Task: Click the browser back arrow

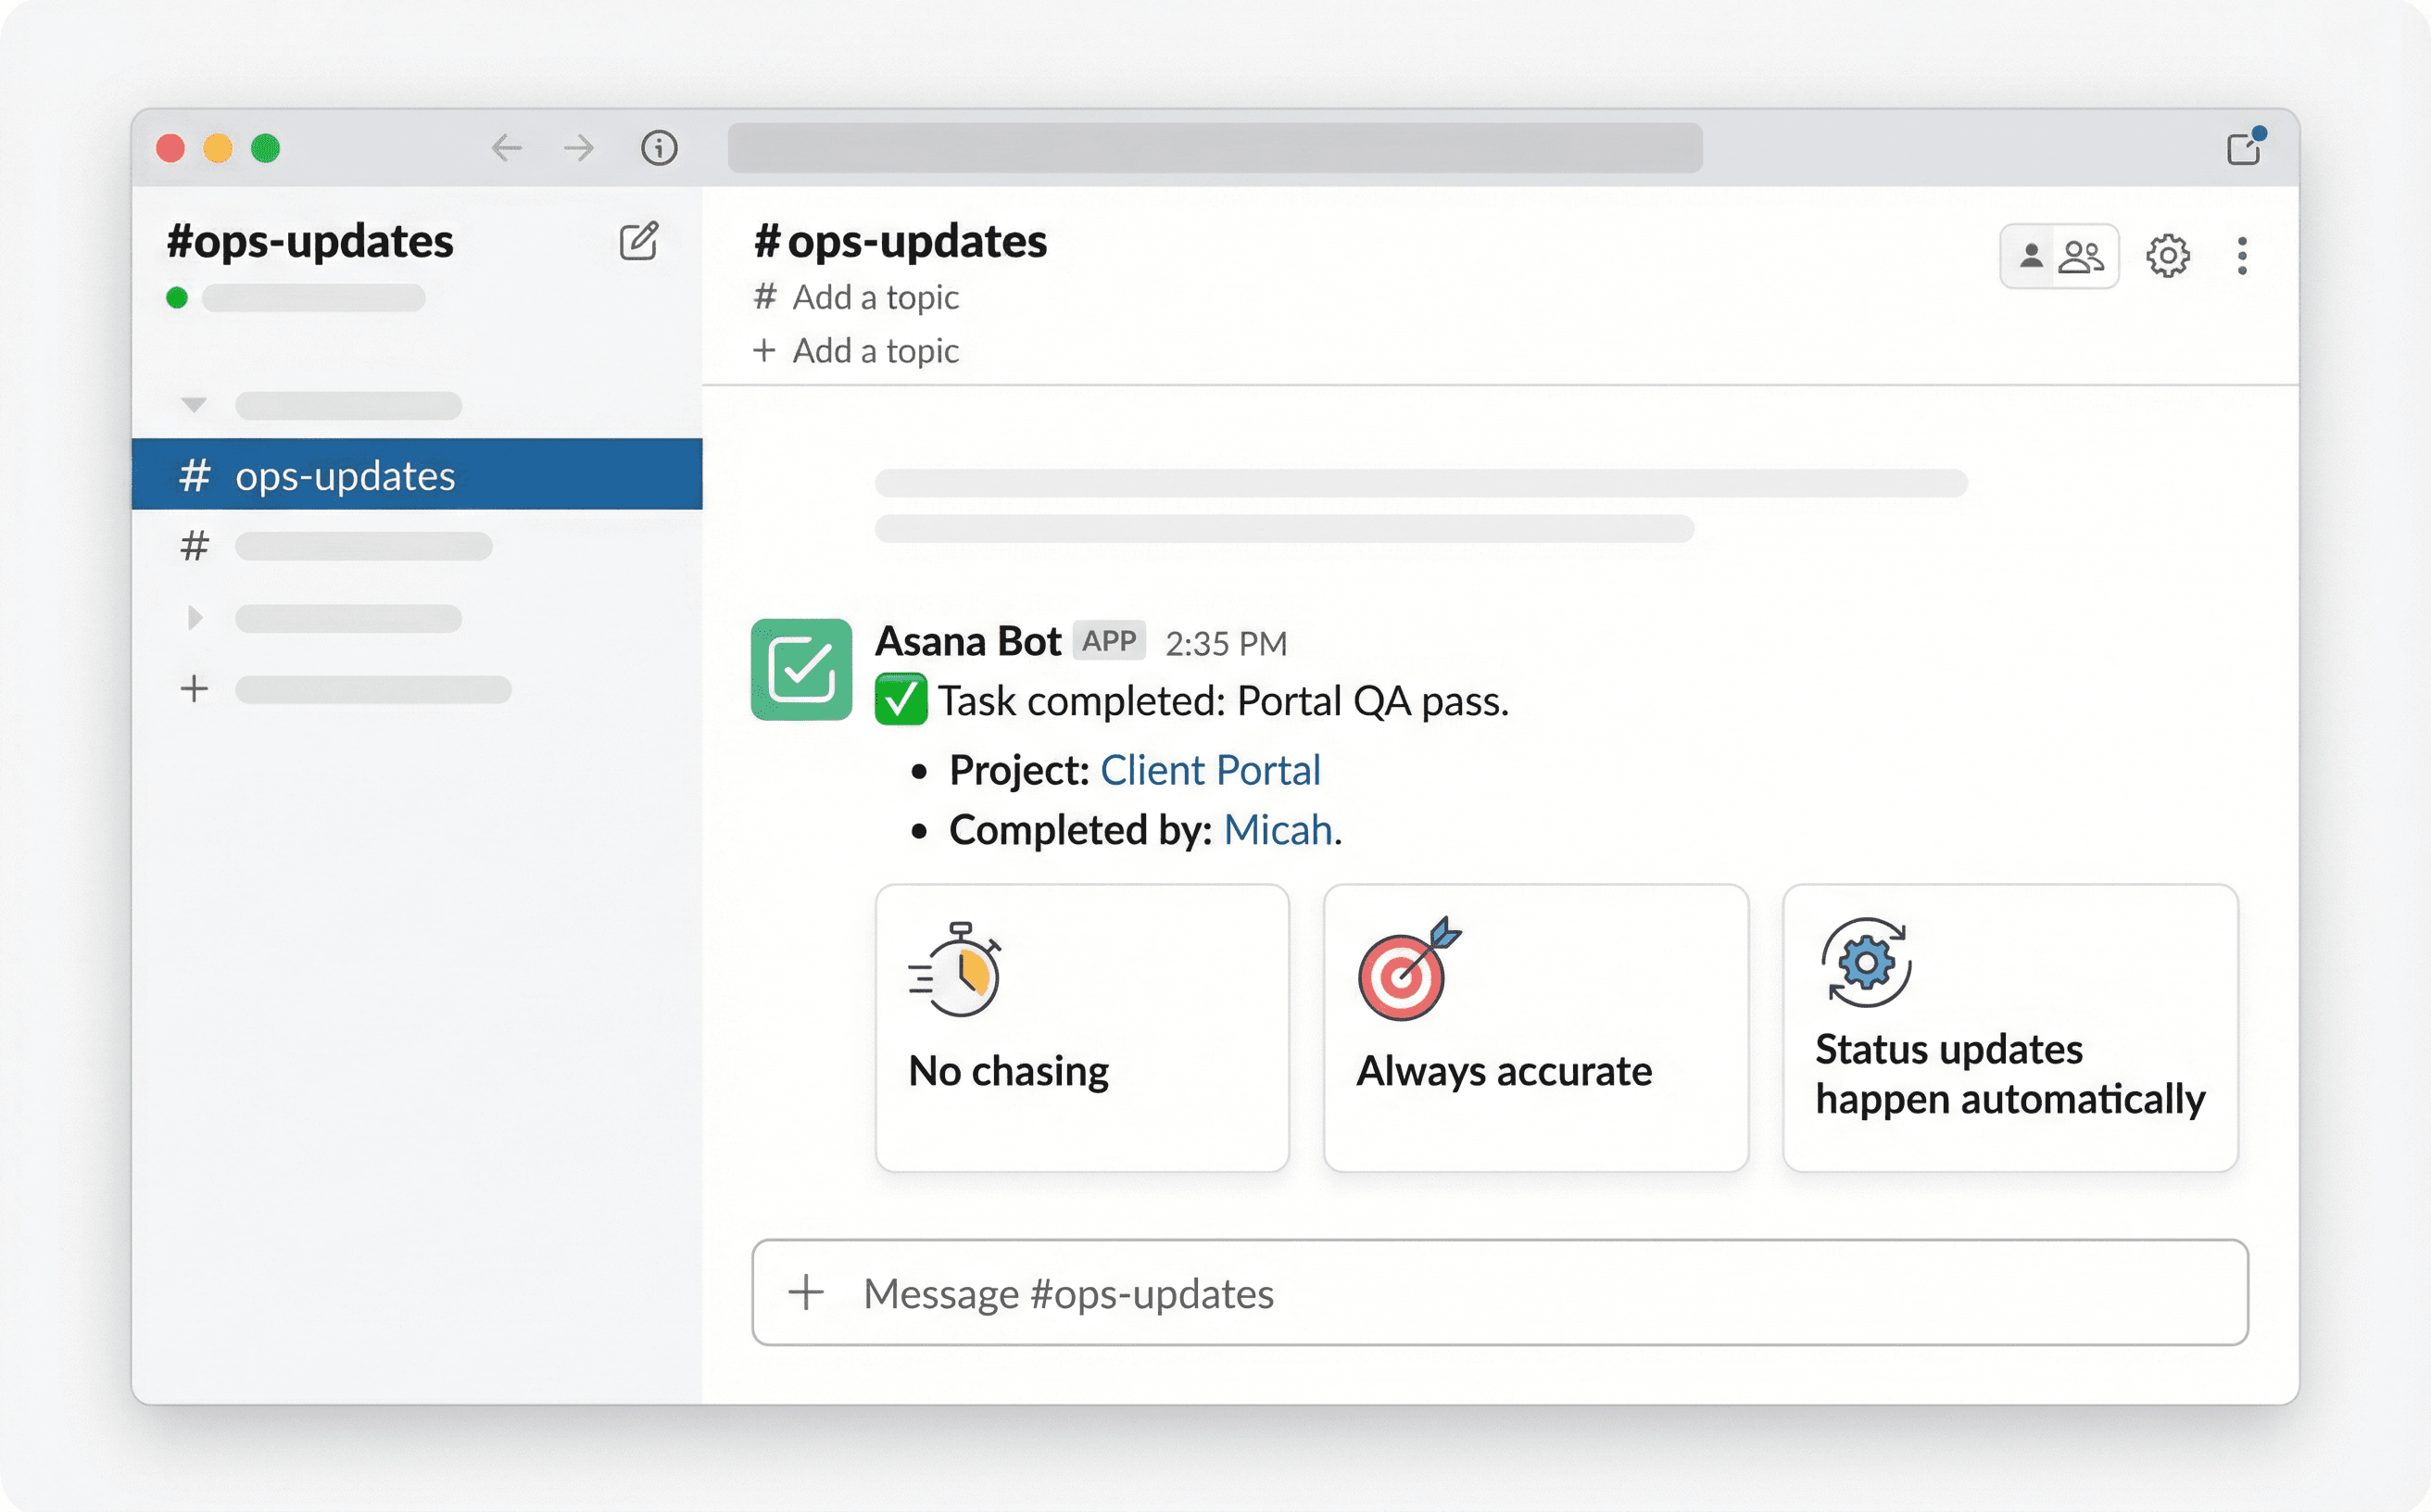Action: pyautogui.click(x=508, y=148)
